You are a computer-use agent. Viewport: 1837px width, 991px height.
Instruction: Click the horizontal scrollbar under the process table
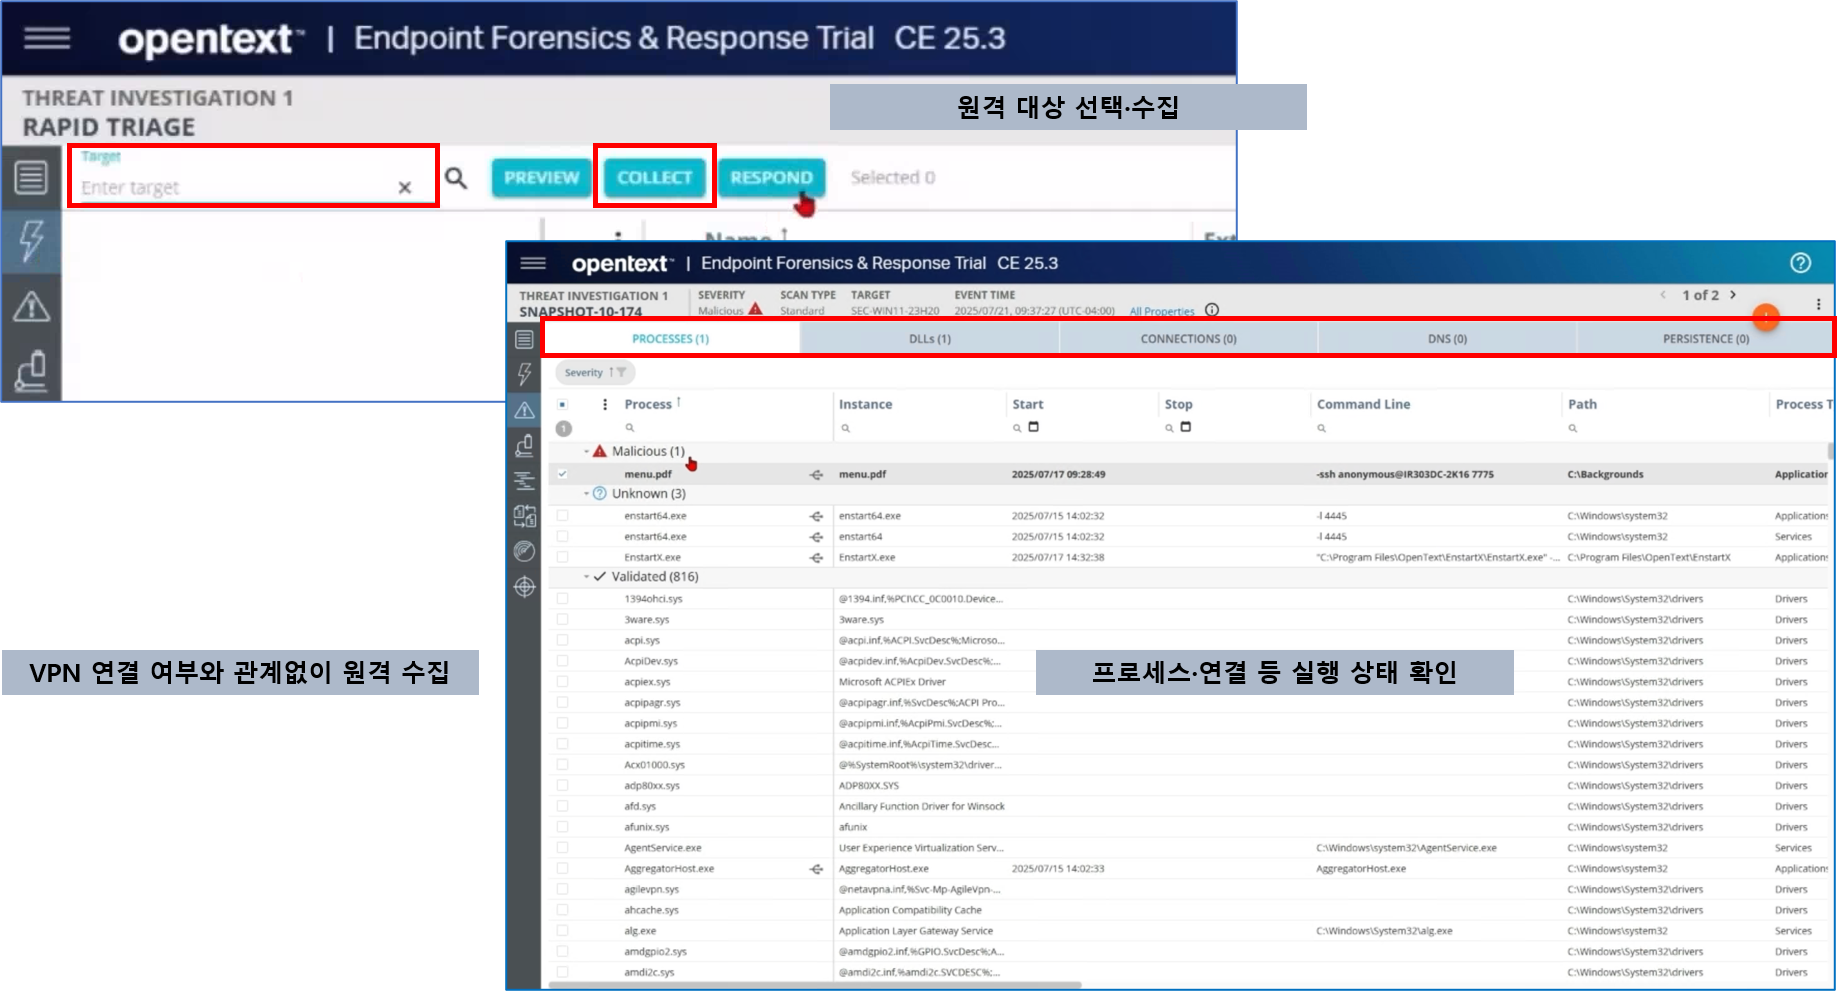point(815,985)
